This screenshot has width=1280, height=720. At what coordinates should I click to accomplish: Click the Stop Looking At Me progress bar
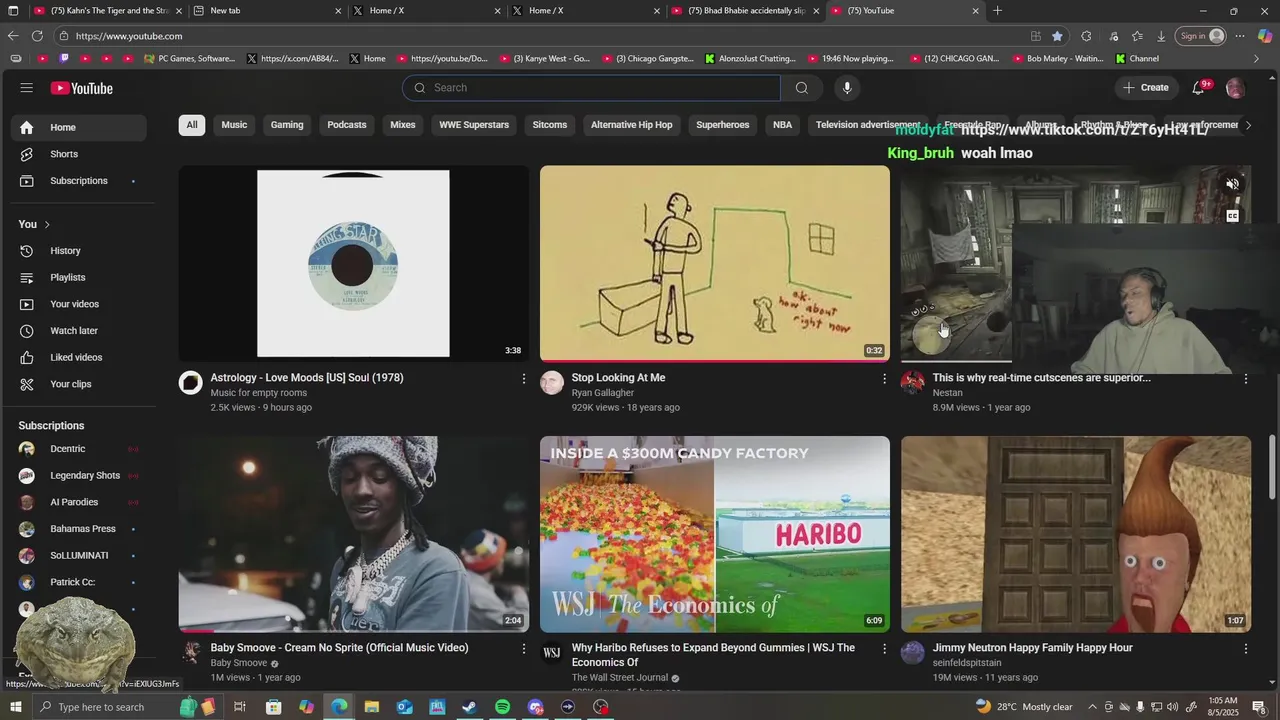[715, 360]
